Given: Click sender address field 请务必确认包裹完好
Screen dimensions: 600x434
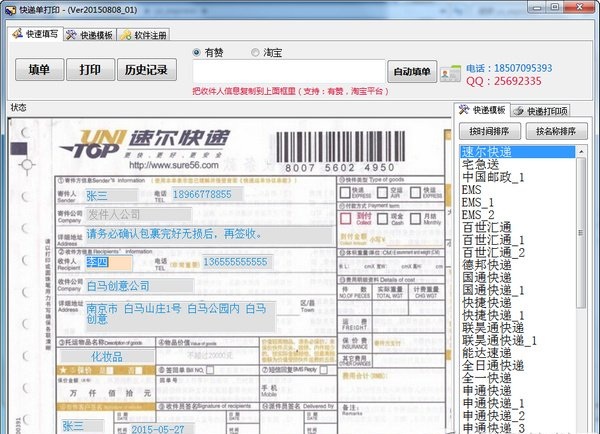Looking at the screenshot, I should 209,234.
